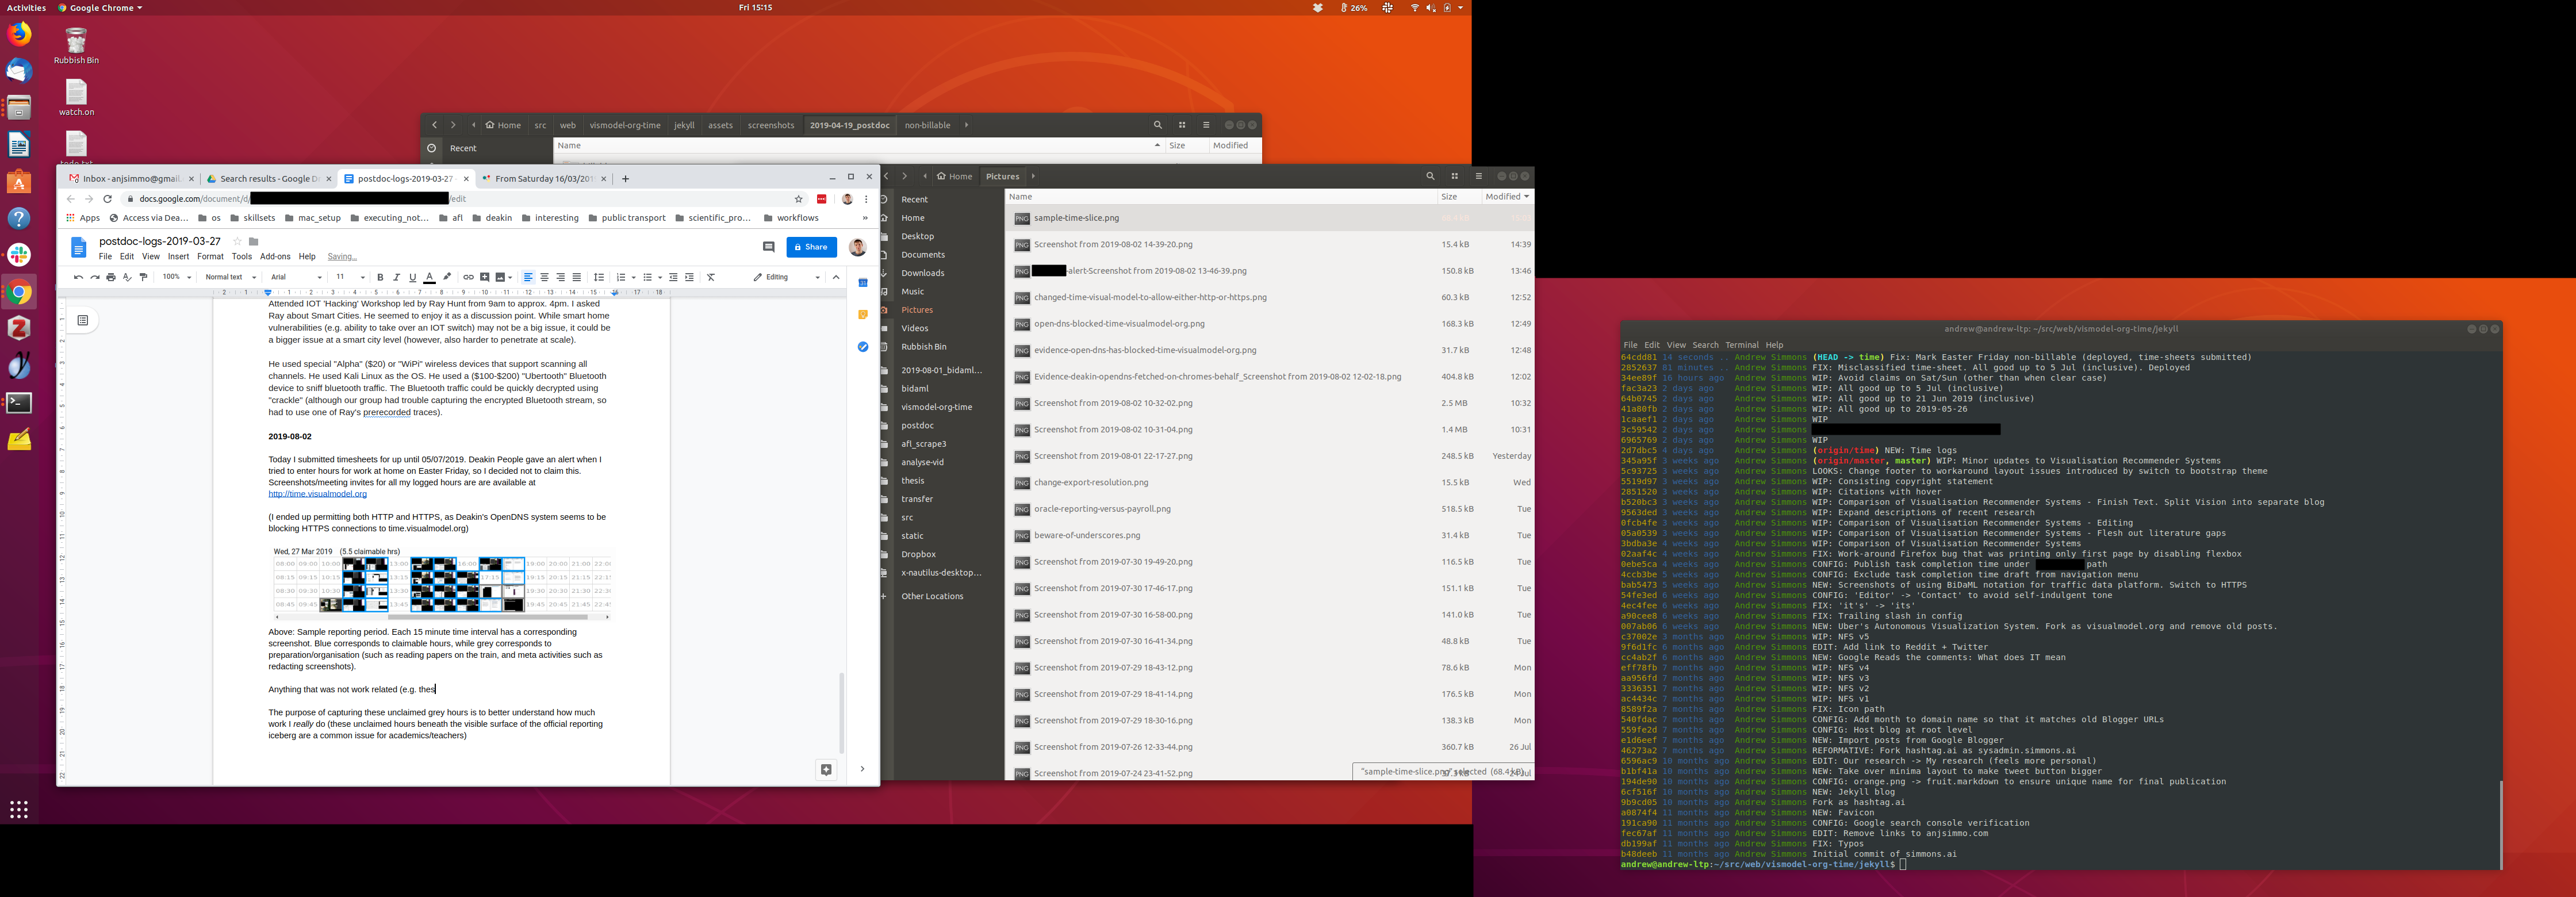This screenshot has width=2576, height=897.
Task: Click the add comment icon in toolbar
Action: click(x=484, y=277)
